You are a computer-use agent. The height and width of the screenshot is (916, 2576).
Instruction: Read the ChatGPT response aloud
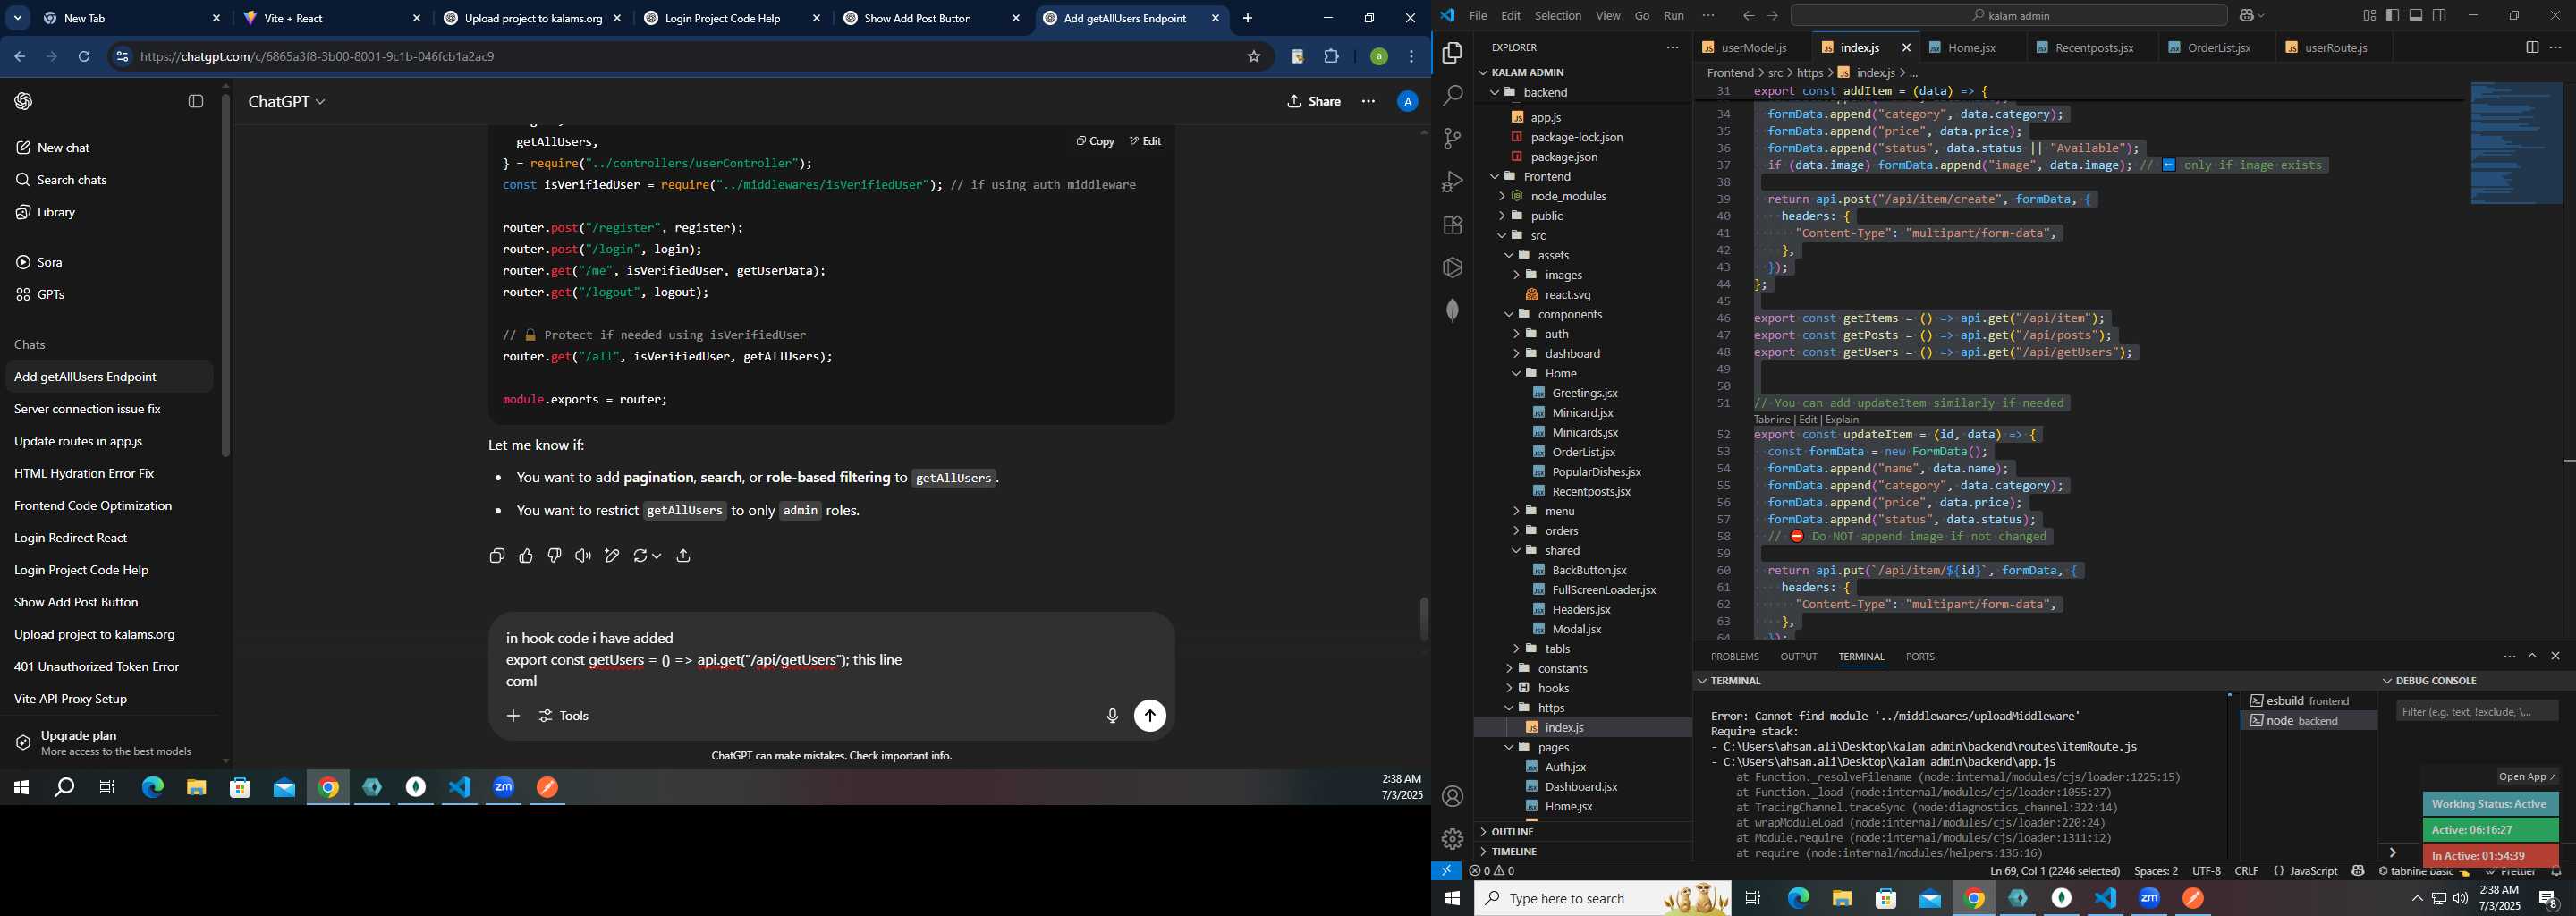point(583,556)
